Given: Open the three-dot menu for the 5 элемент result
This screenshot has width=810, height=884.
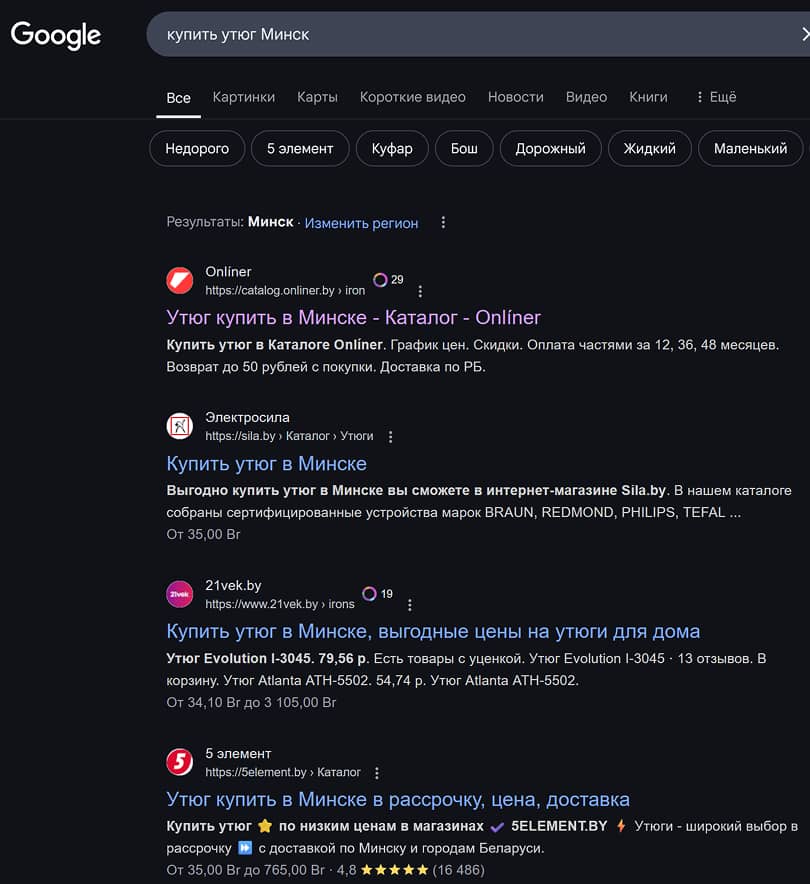Looking at the screenshot, I should [377, 773].
